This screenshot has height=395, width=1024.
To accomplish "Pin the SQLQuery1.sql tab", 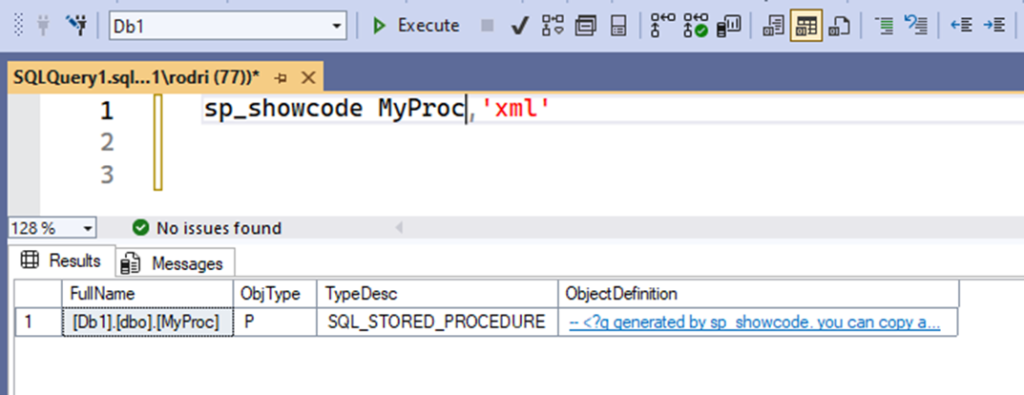I will (x=281, y=78).
